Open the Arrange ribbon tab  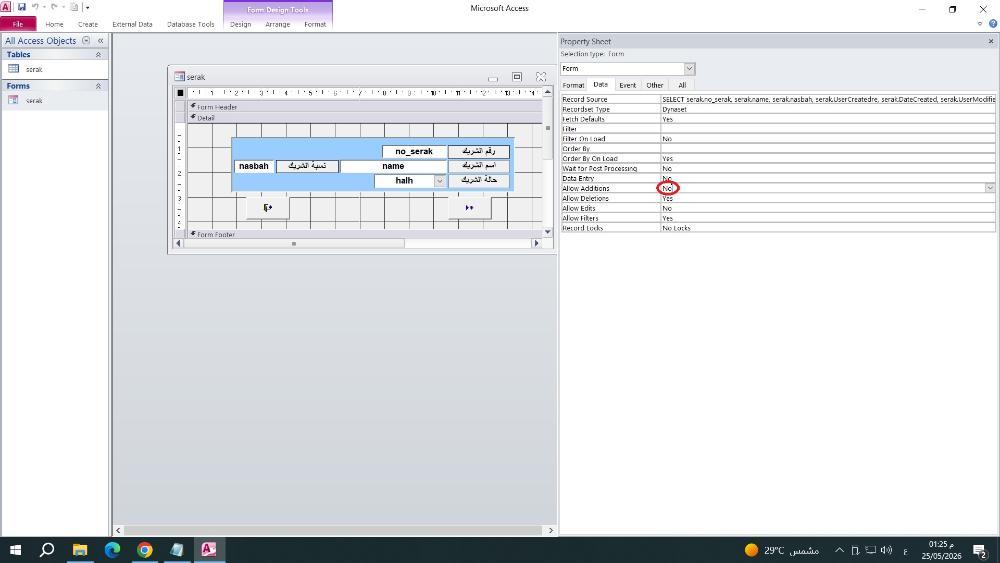tap(277, 24)
